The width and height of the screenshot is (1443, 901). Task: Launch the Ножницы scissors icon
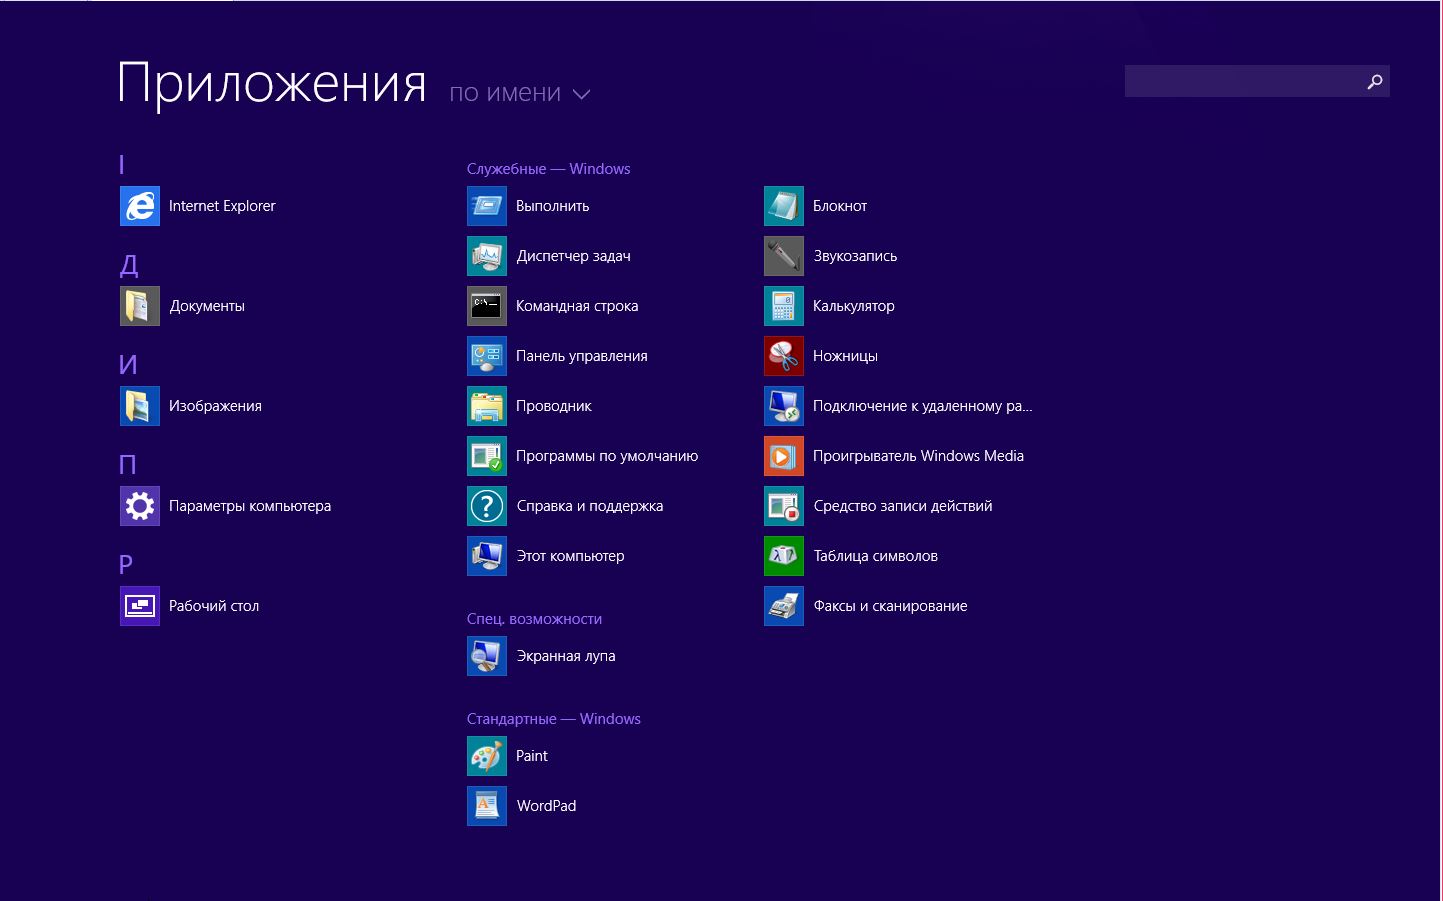(784, 356)
